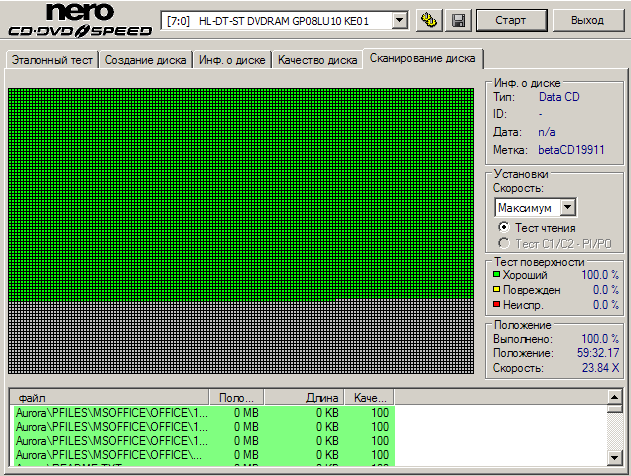Open the drive selection dropdown arrow
This screenshot has width=631, height=476.
click(400, 20)
